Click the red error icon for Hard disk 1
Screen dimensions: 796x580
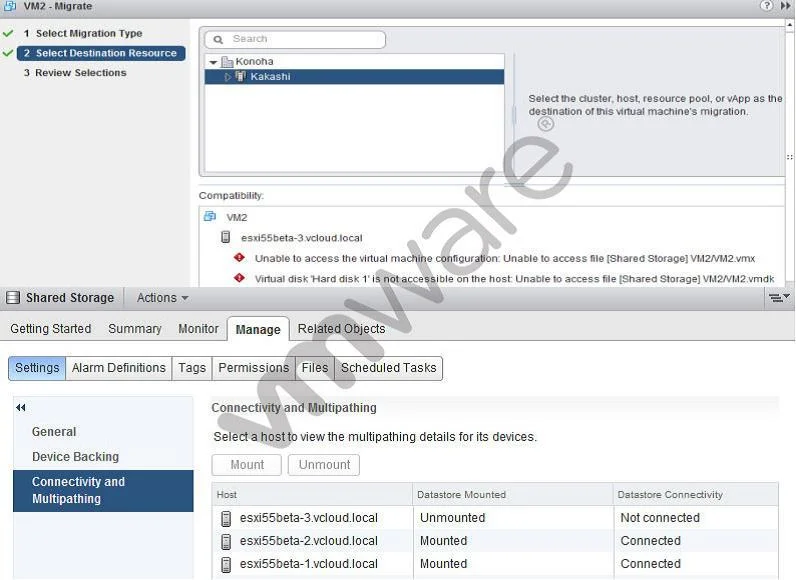point(239,278)
